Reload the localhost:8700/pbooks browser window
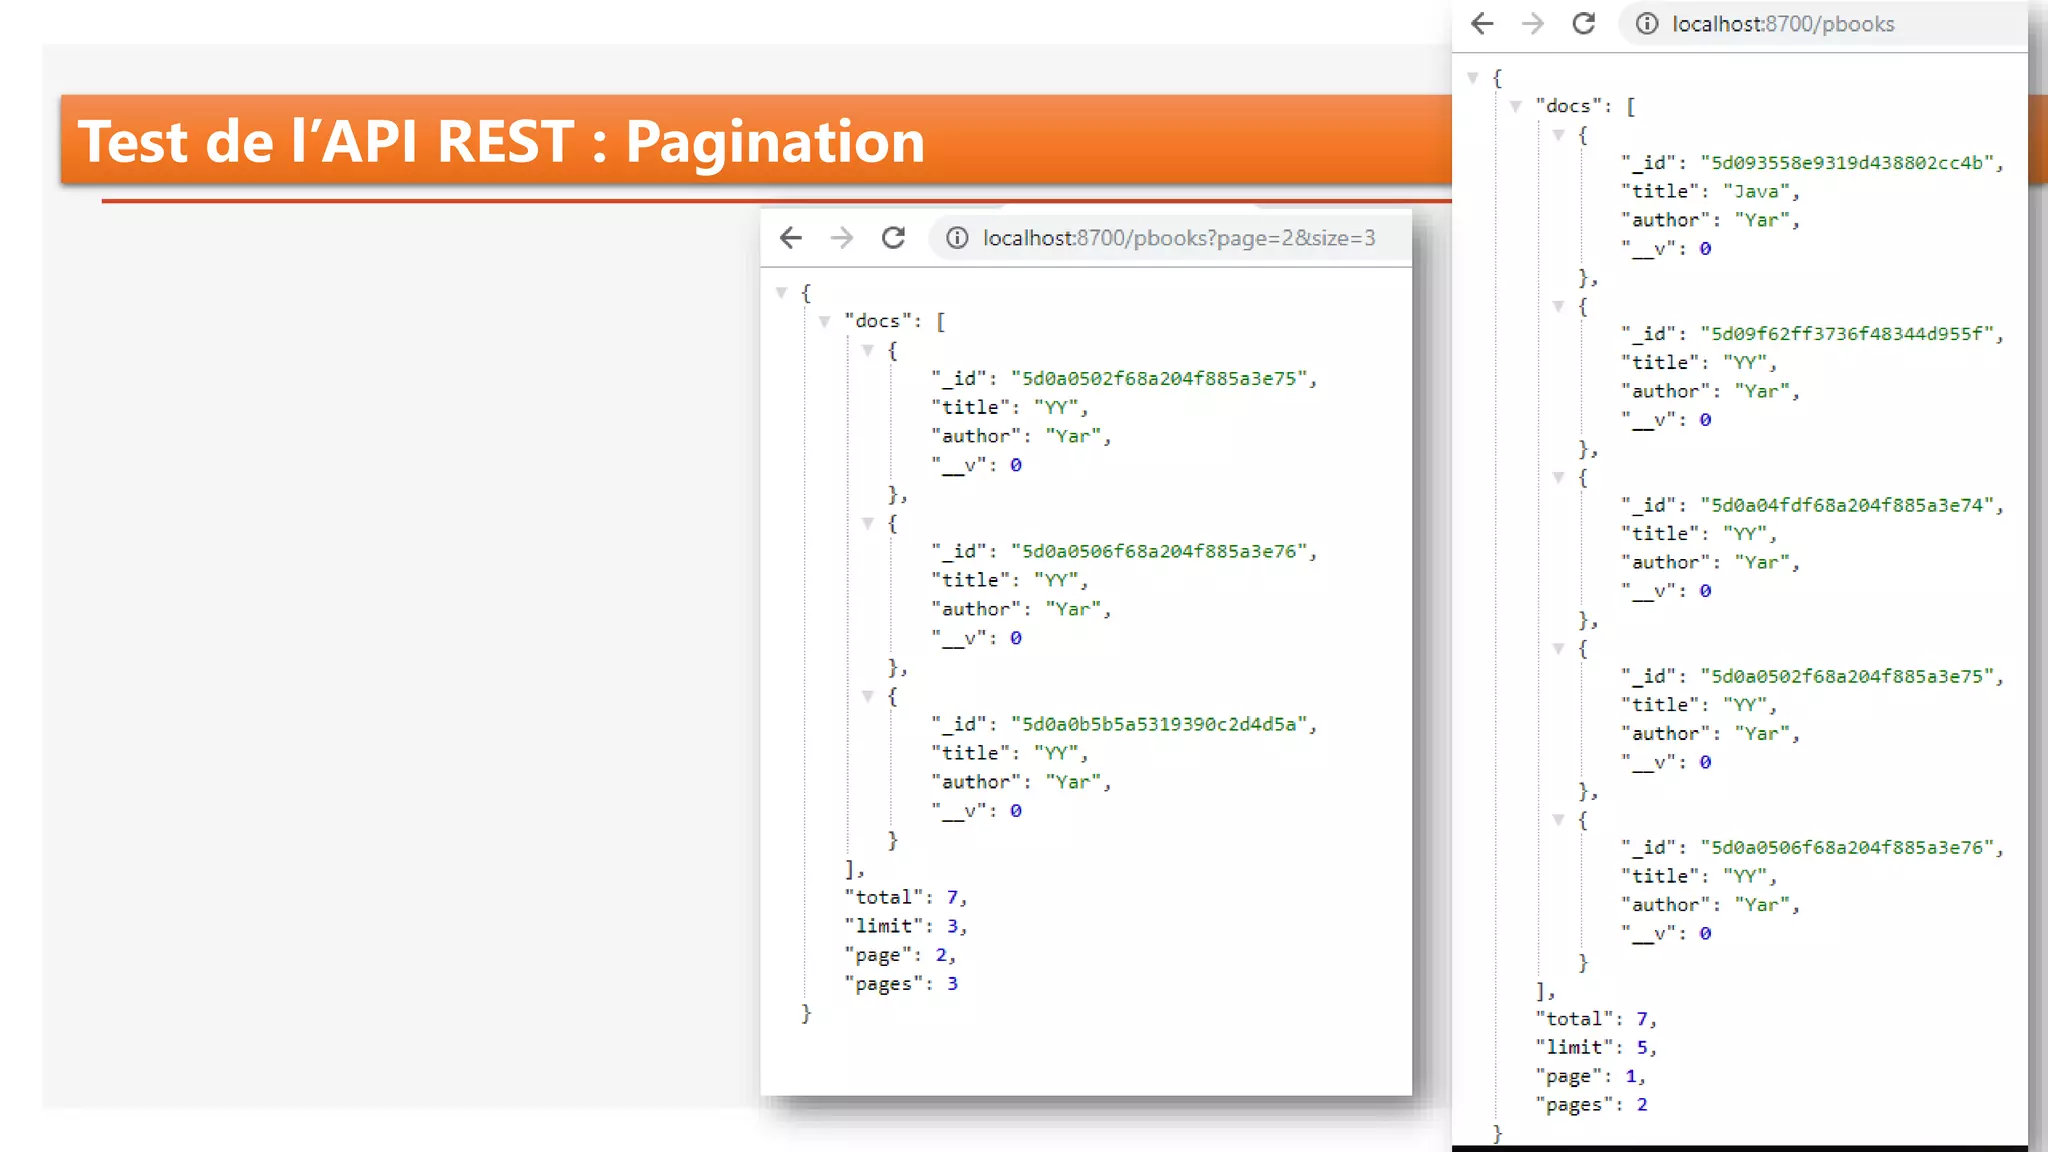The image size is (2048, 1152). tap(1584, 24)
